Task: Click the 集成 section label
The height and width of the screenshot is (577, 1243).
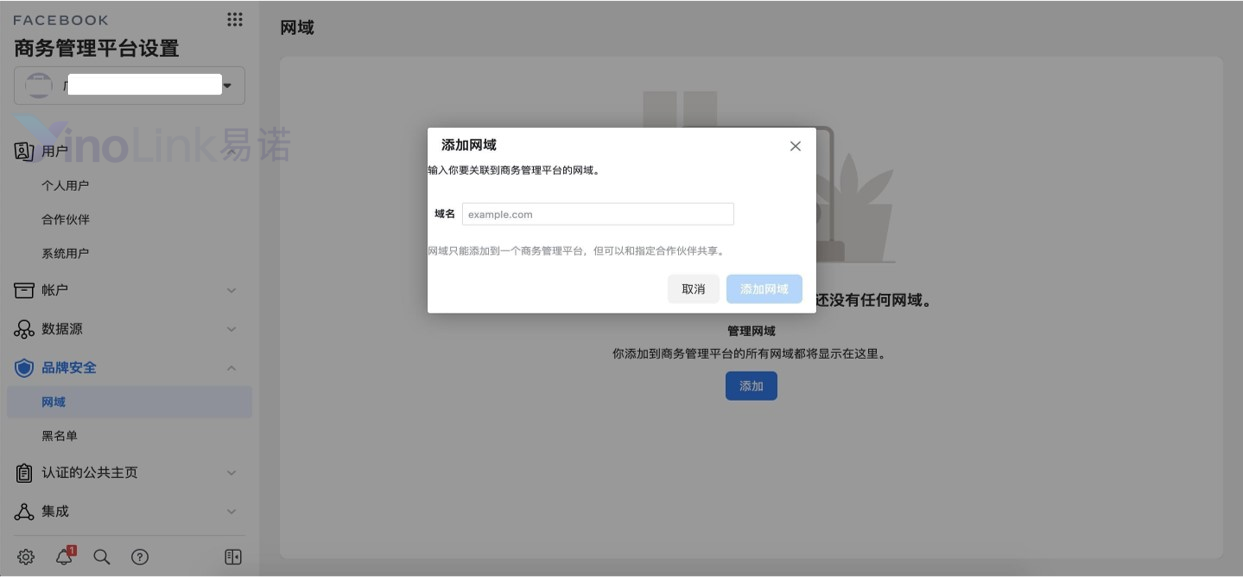Action: tap(55, 511)
